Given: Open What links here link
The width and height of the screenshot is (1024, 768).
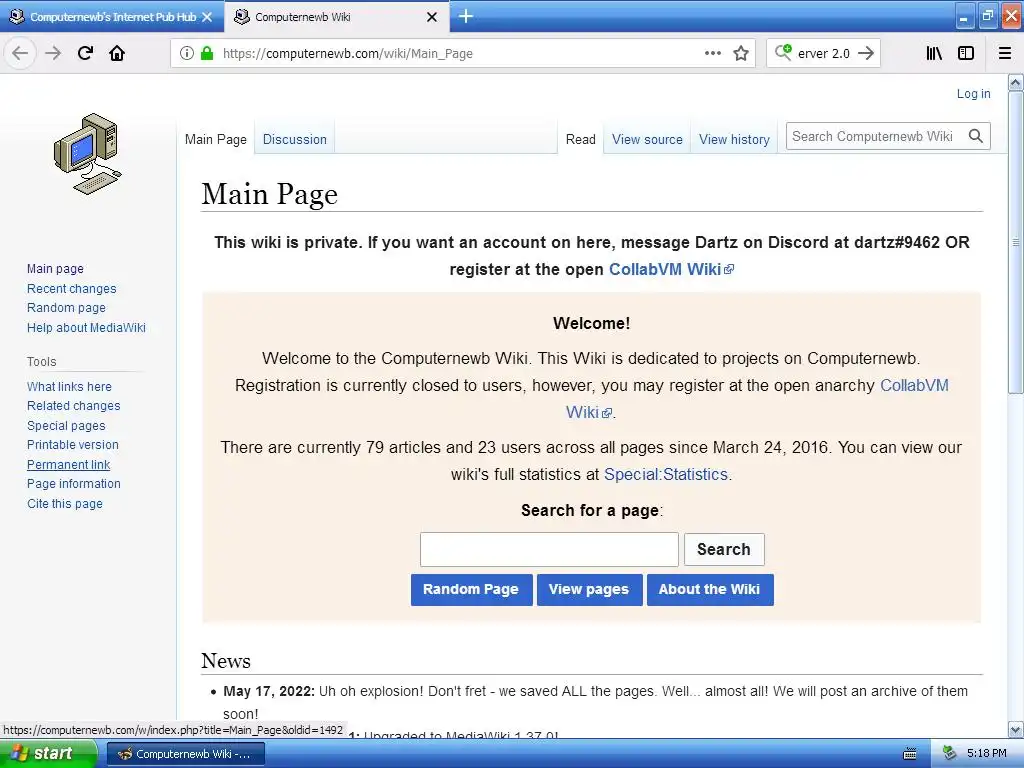Looking at the screenshot, I should (69, 386).
